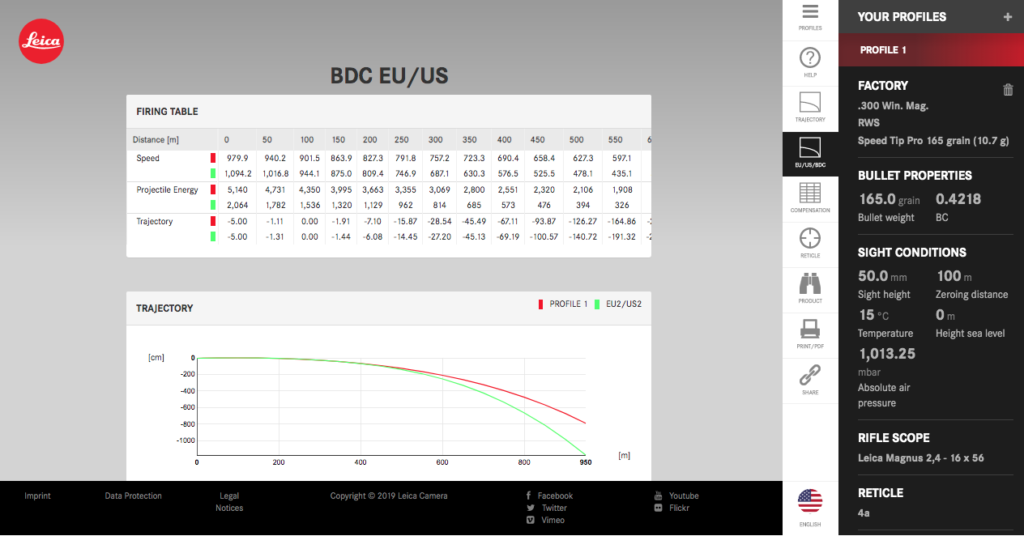The height and width of the screenshot is (536, 1024).
Task: Open the Facebook link text
Action: pos(555,496)
